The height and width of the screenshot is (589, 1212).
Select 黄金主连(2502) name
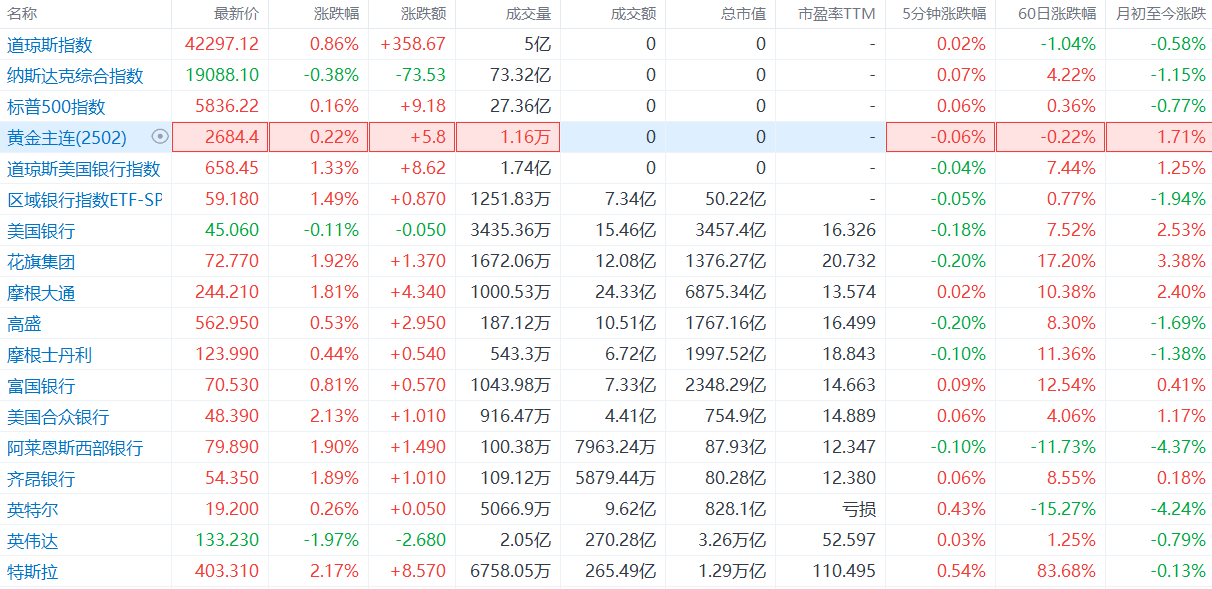point(66,138)
